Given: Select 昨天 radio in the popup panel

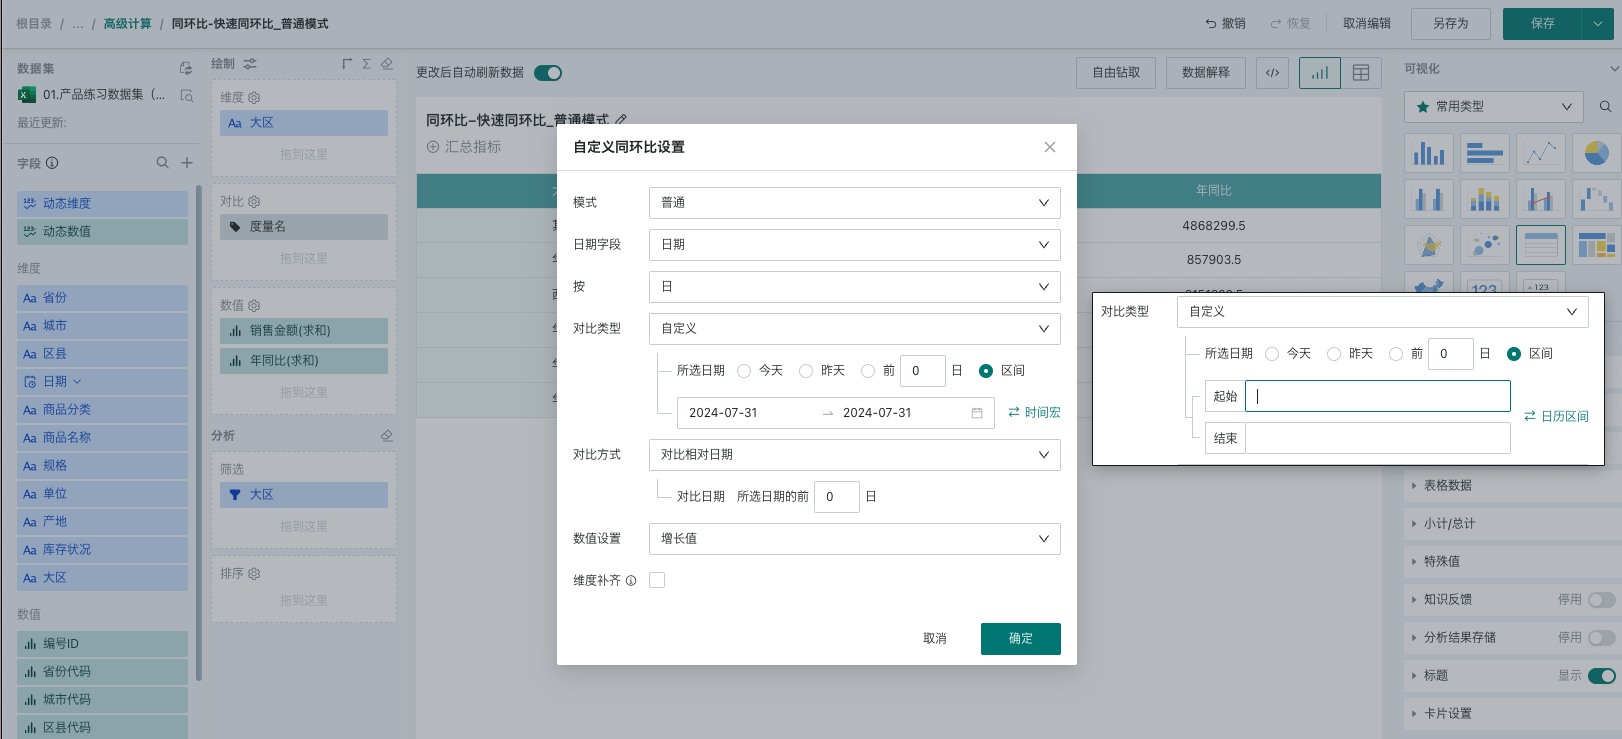Looking at the screenshot, I should pos(1334,354).
